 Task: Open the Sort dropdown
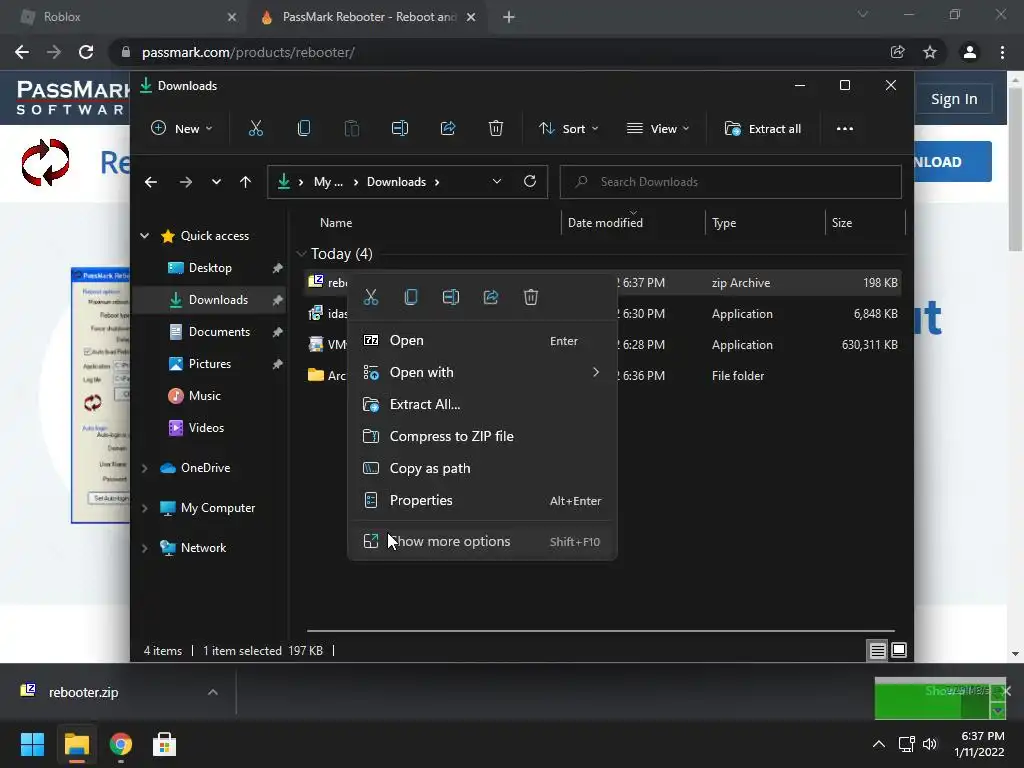[568, 129]
